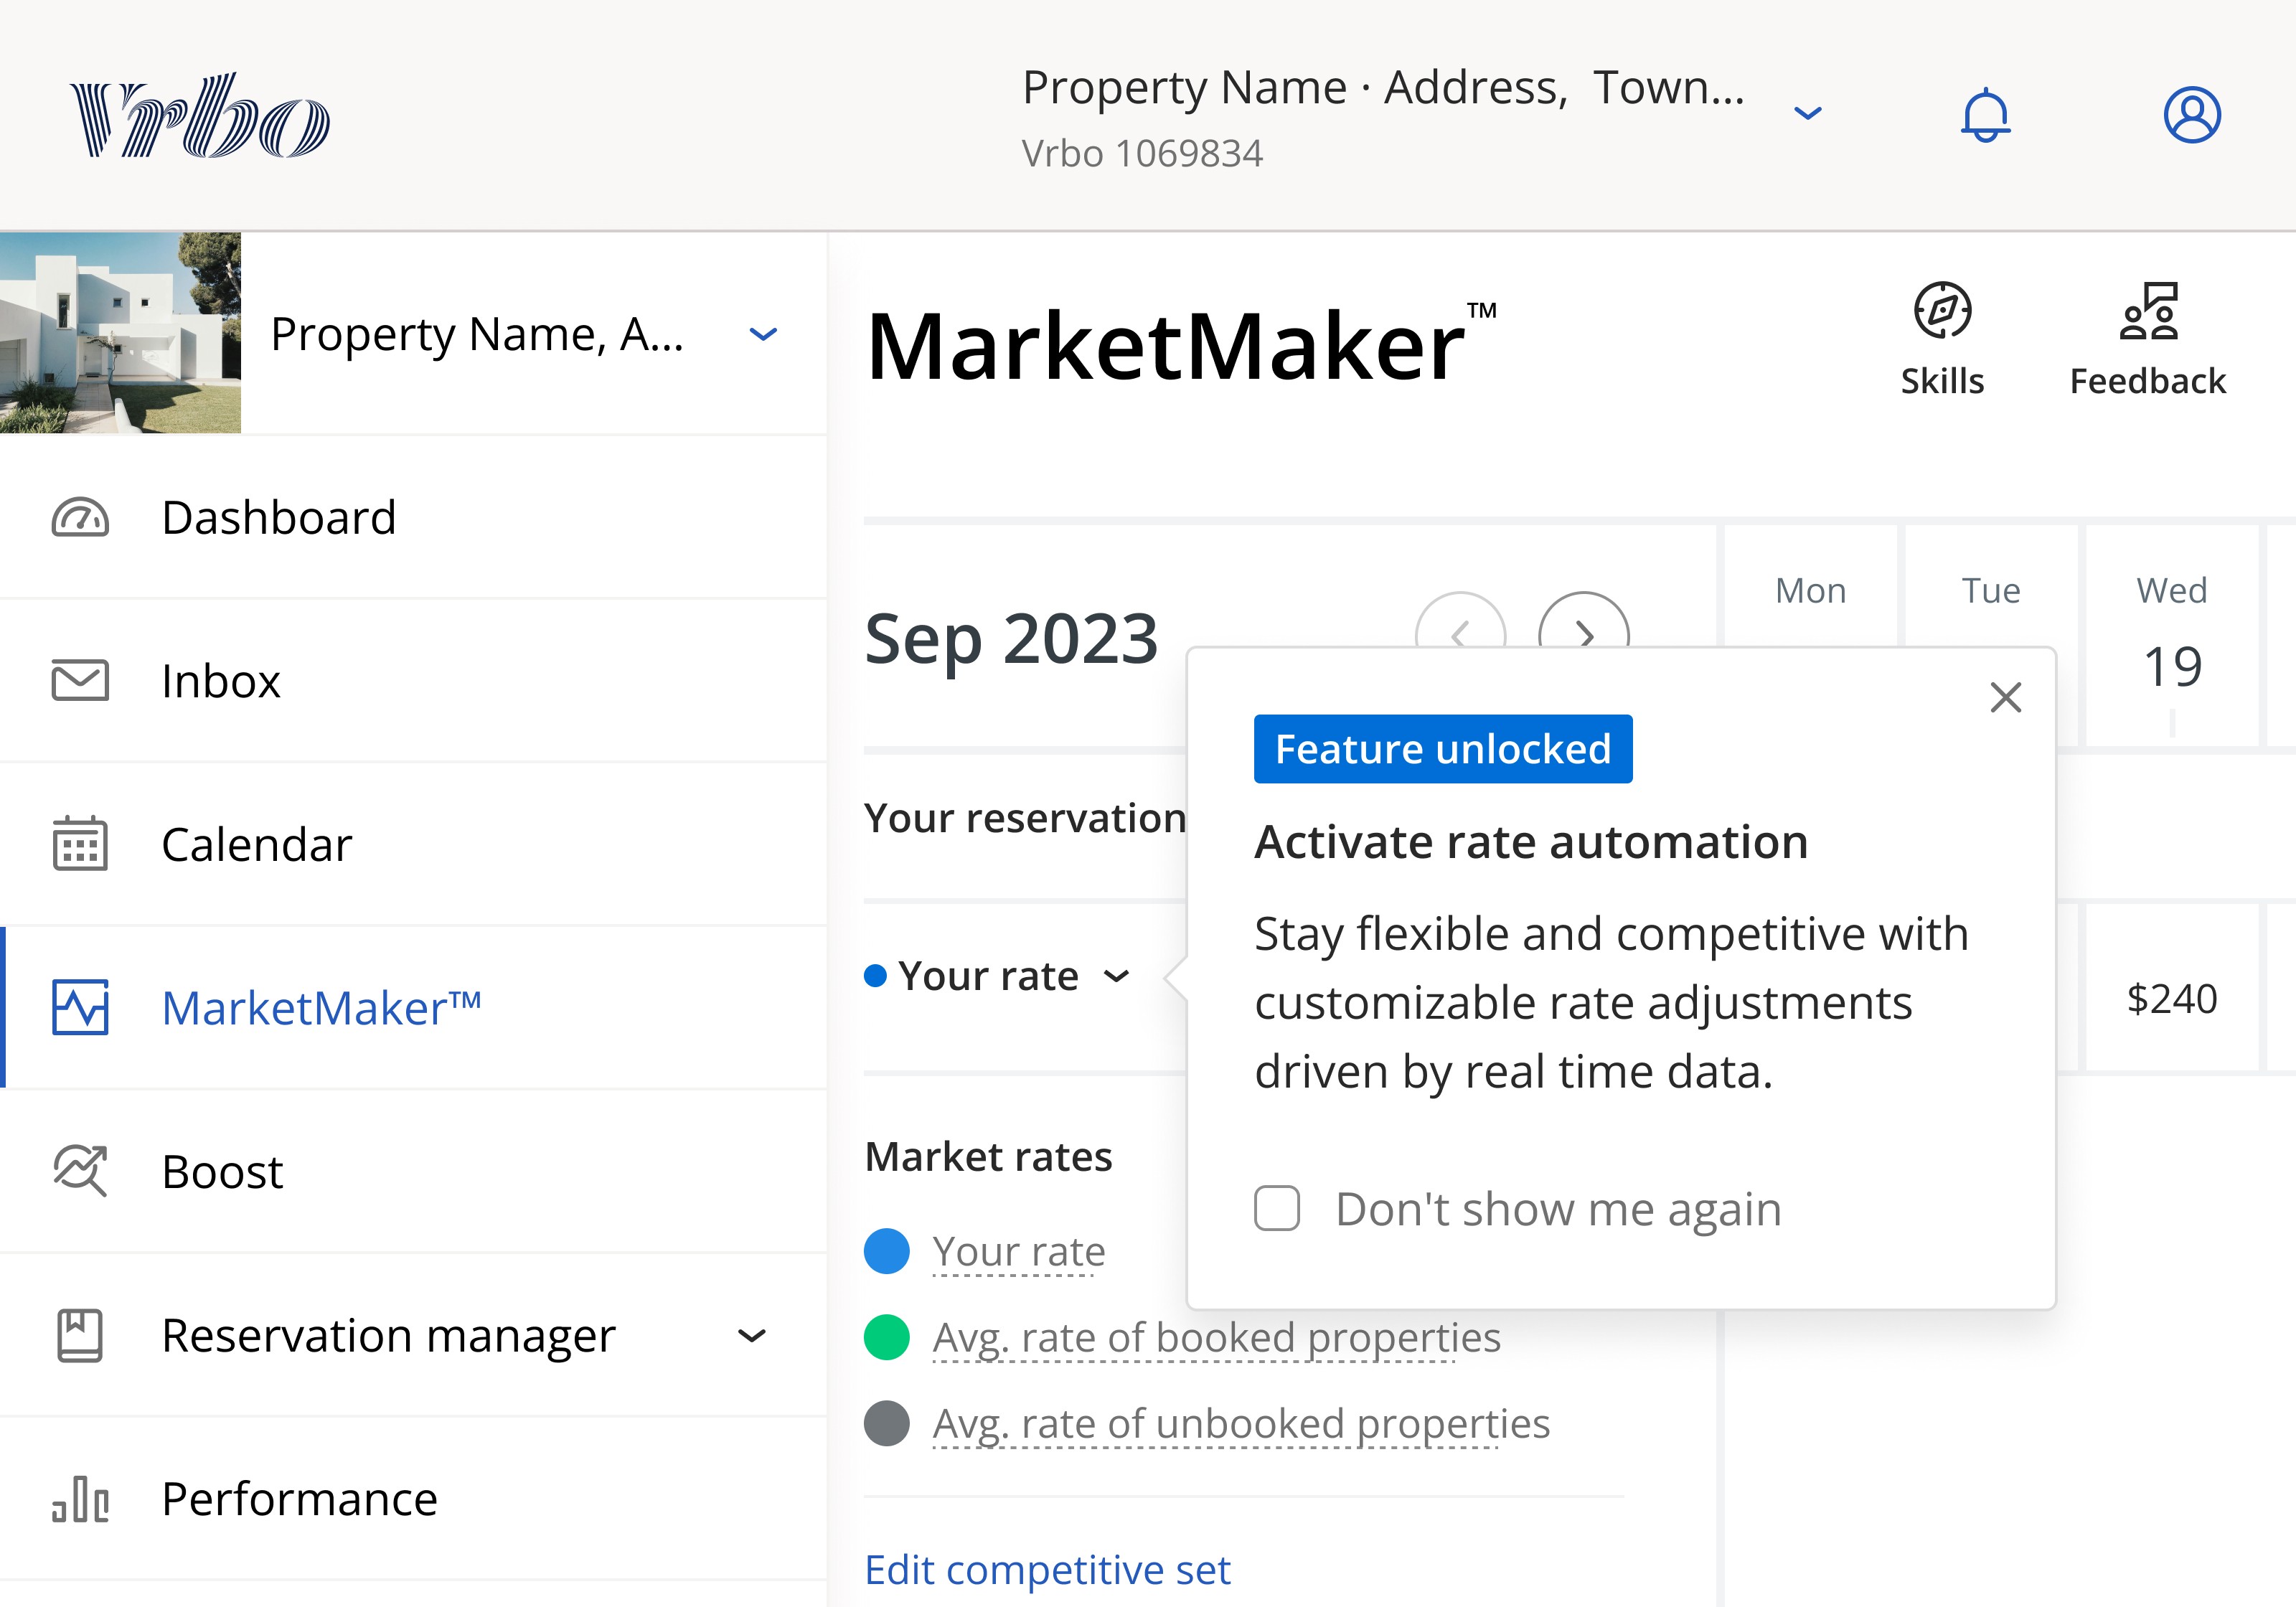
Task: Click the property photo thumbnail
Action: [120, 333]
